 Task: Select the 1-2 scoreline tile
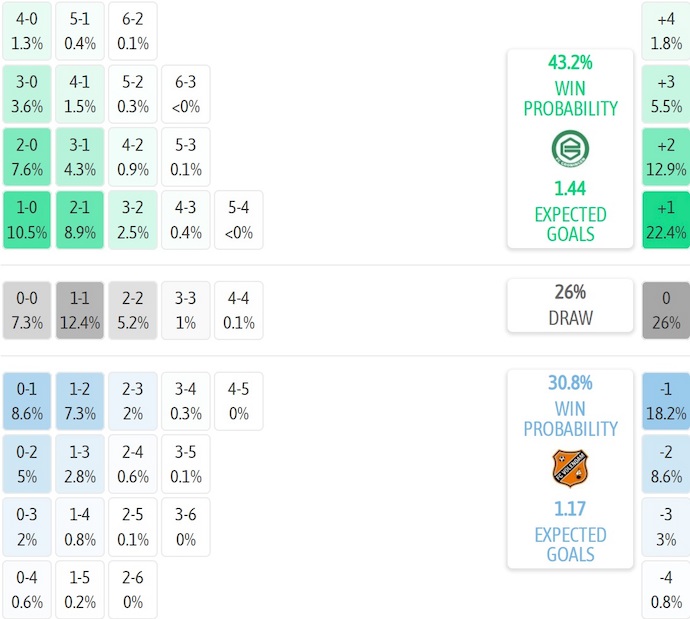click(x=80, y=401)
